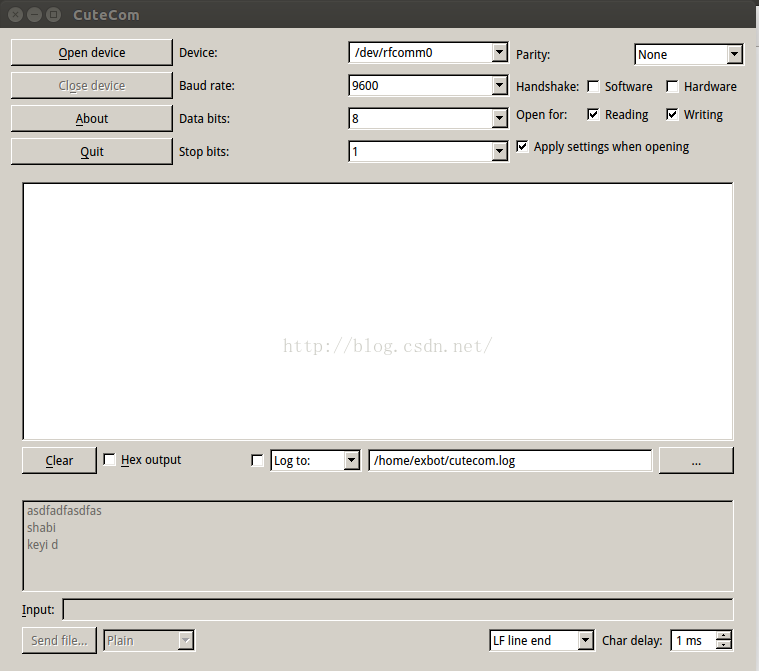Close the CuteCom window

tap(15, 15)
